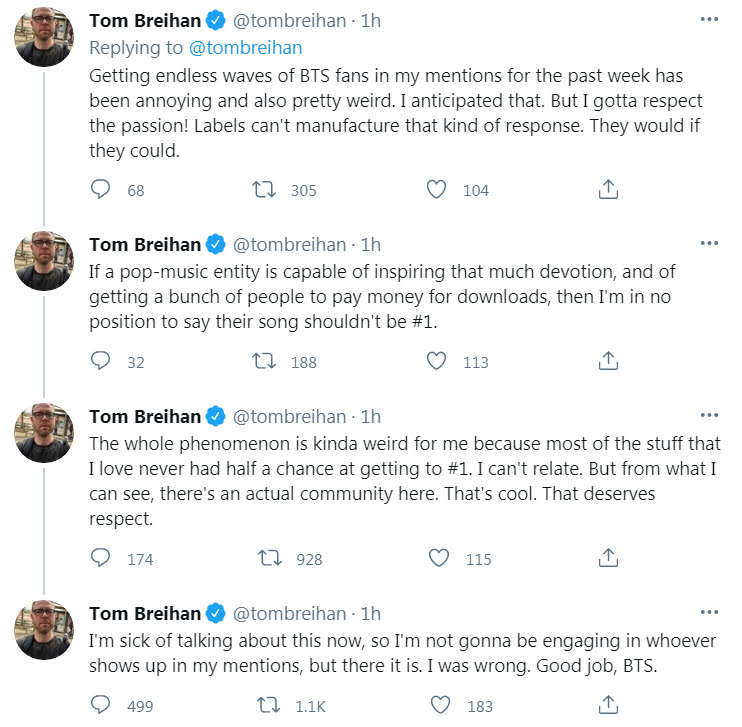Open Tom Breihan's name on first tweet
Viewport: 742px width, 727px height.
[143, 20]
